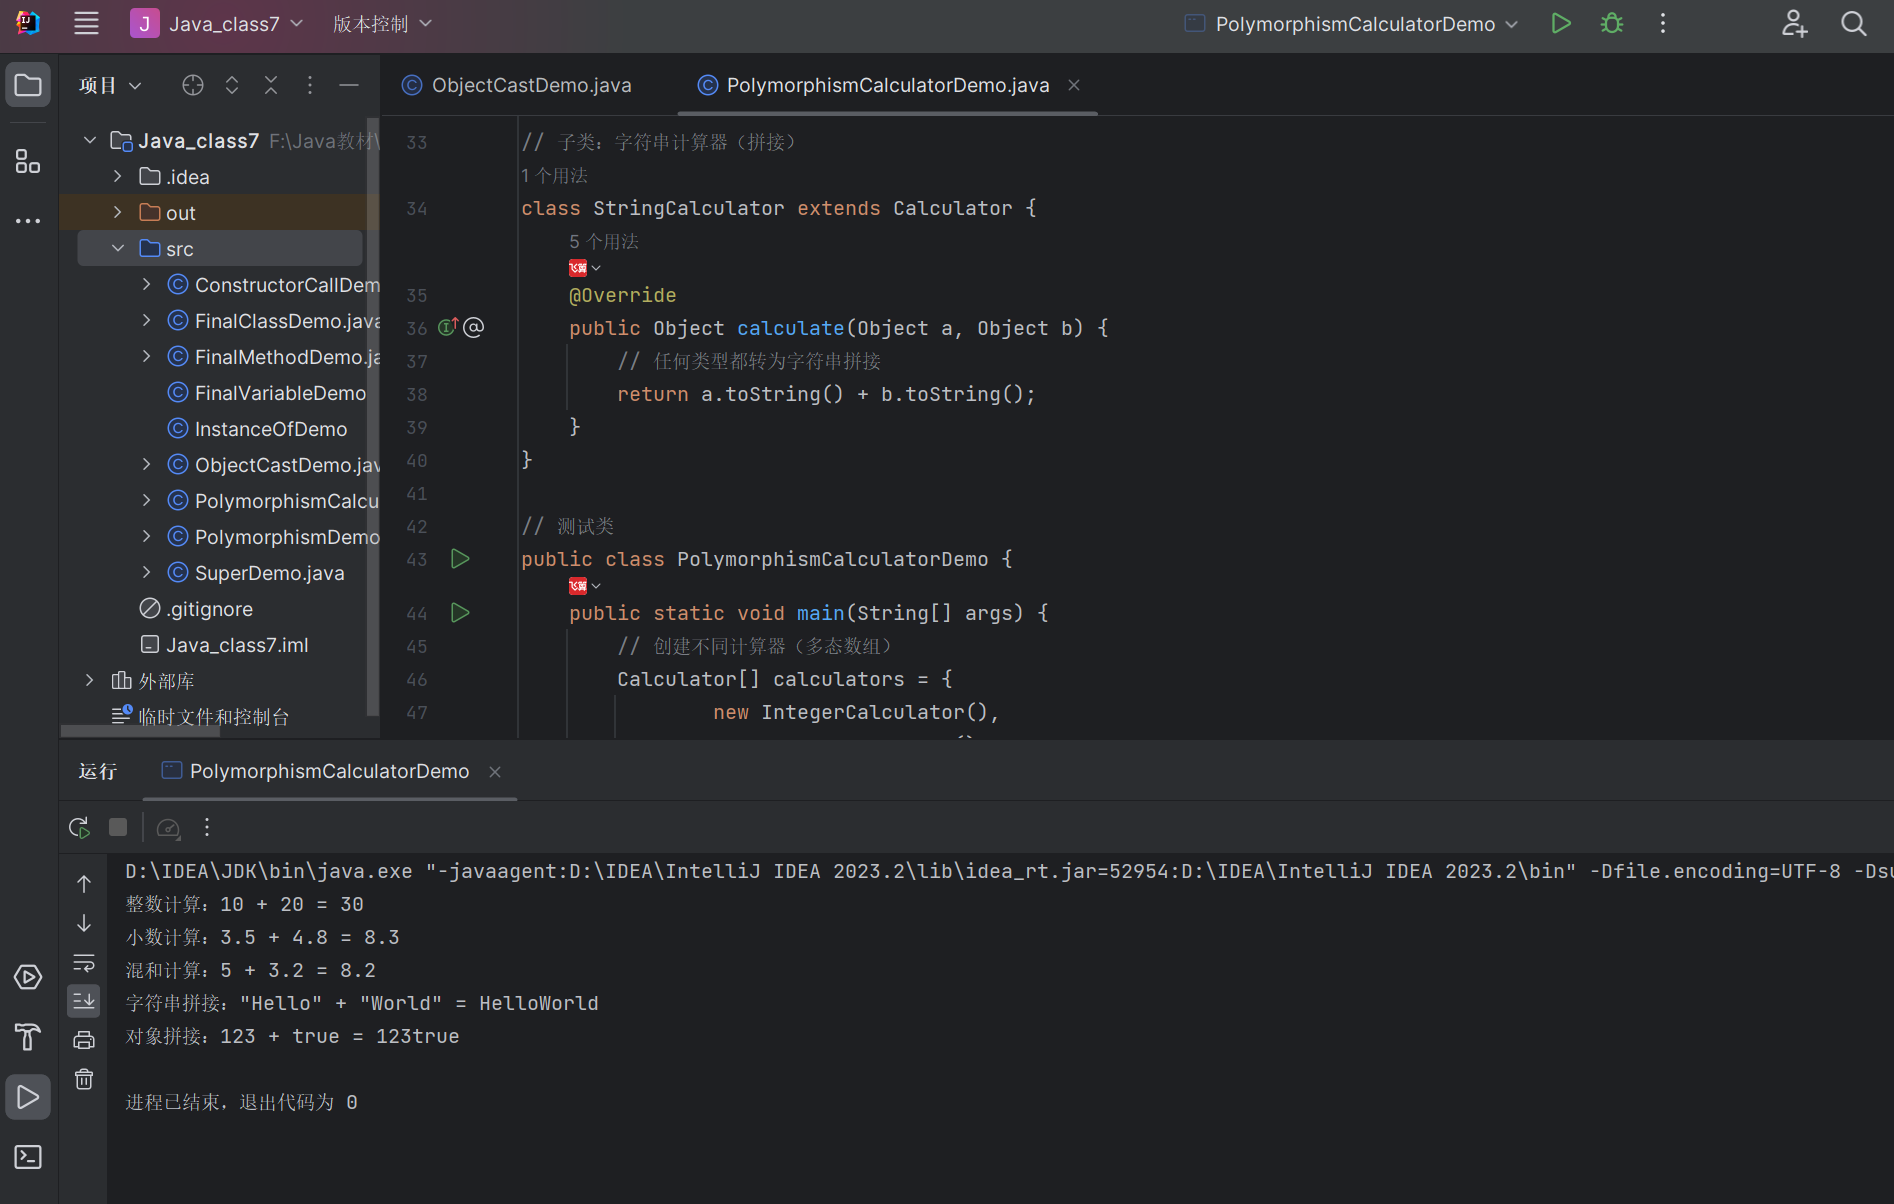This screenshot has width=1894, height=1204.
Task: Print the console output
Action: tap(84, 1040)
